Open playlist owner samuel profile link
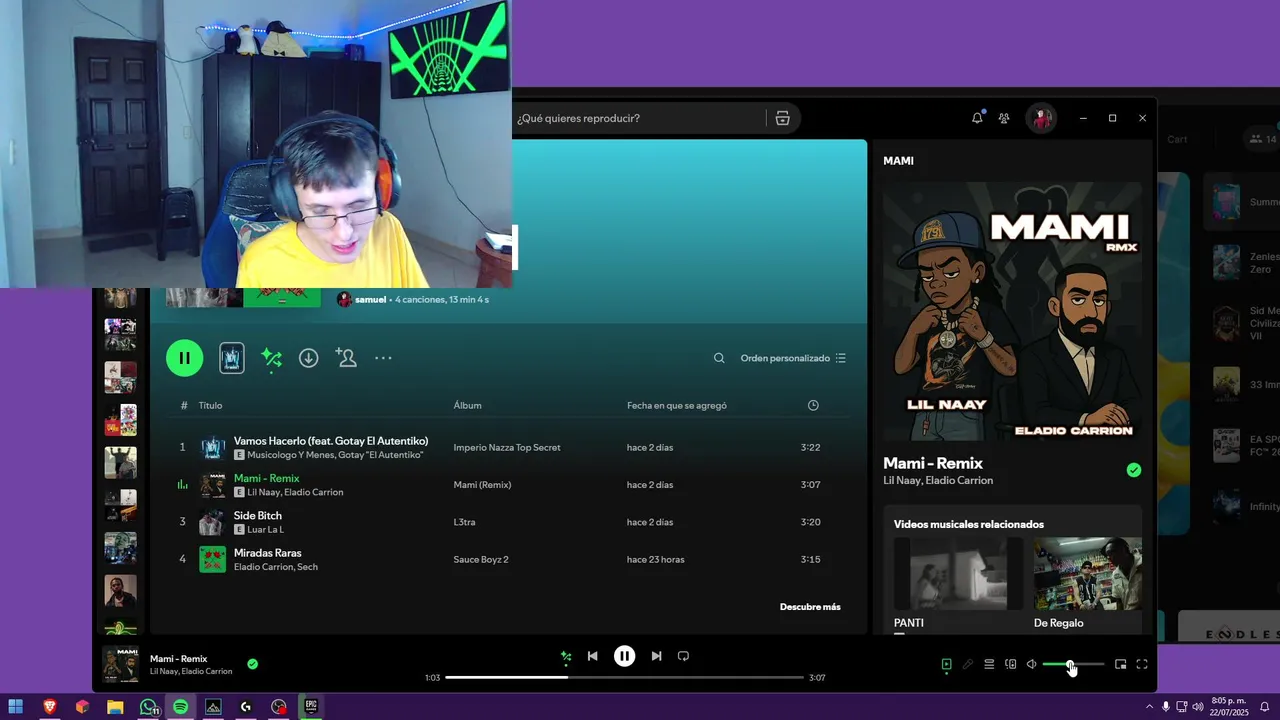Viewport: 1280px width, 720px height. (x=370, y=299)
